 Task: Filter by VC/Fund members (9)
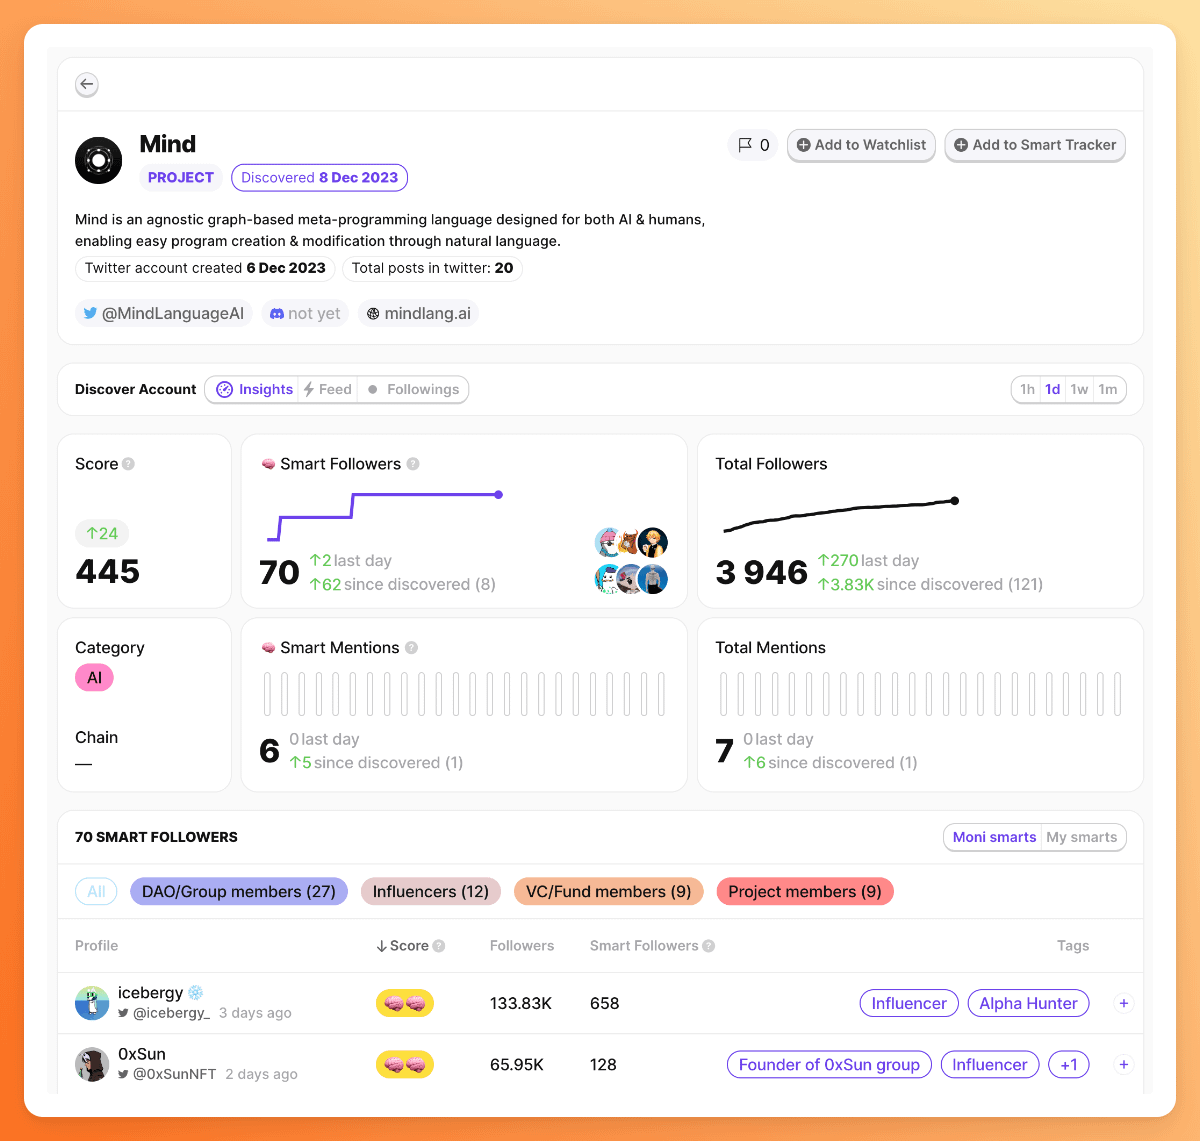pyautogui.click(x=609, y=891)
